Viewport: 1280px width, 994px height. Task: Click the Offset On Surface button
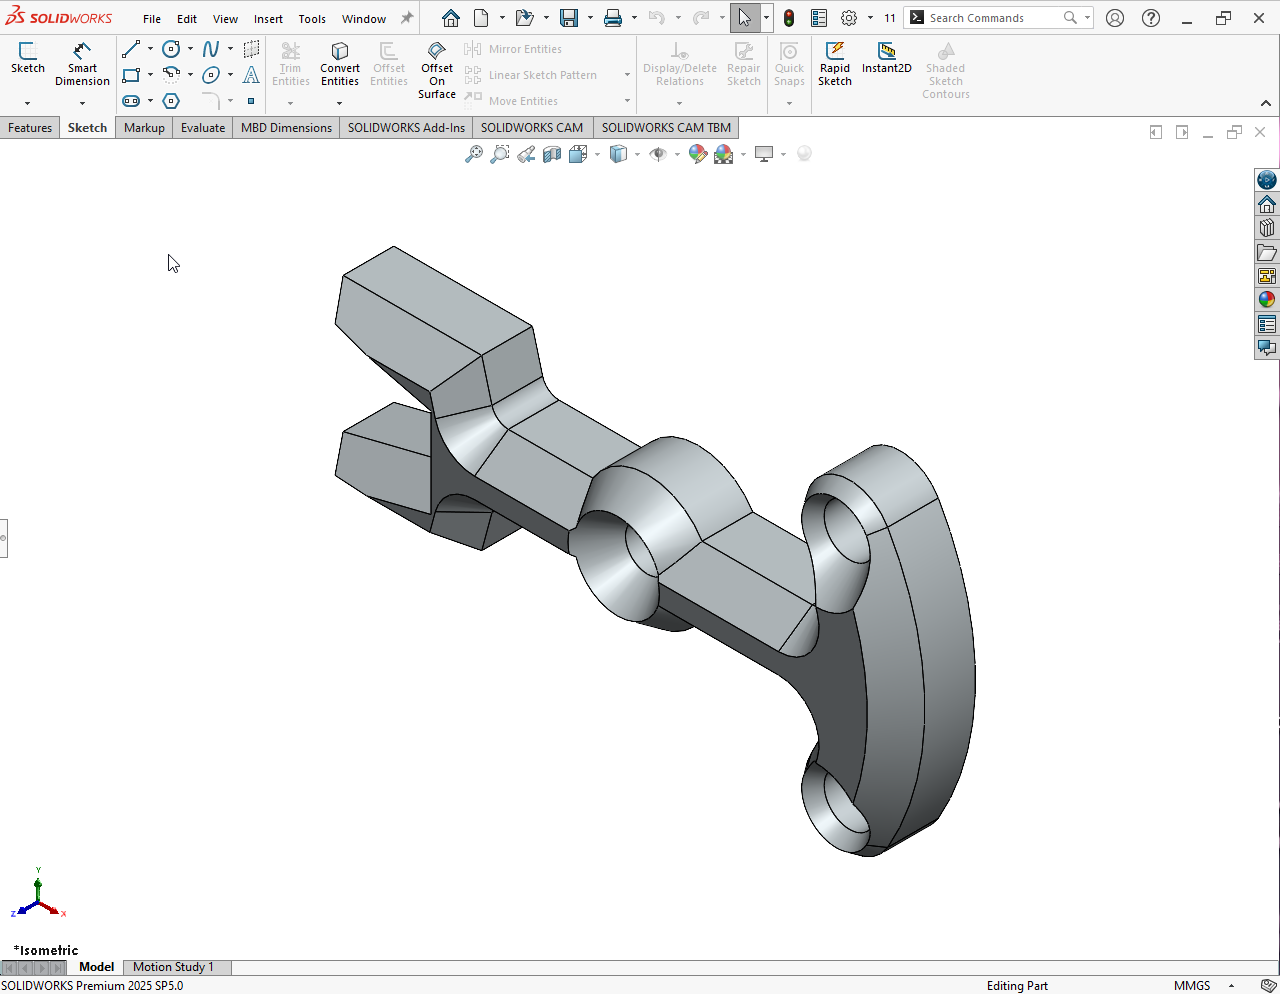(437, 70)
